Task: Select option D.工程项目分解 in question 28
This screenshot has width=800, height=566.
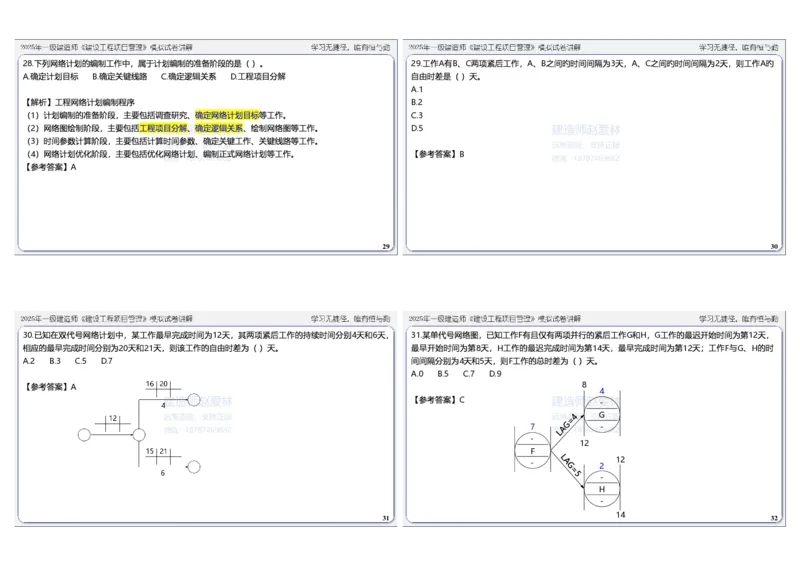Action: pyautogui.click(x=258, y=76)
